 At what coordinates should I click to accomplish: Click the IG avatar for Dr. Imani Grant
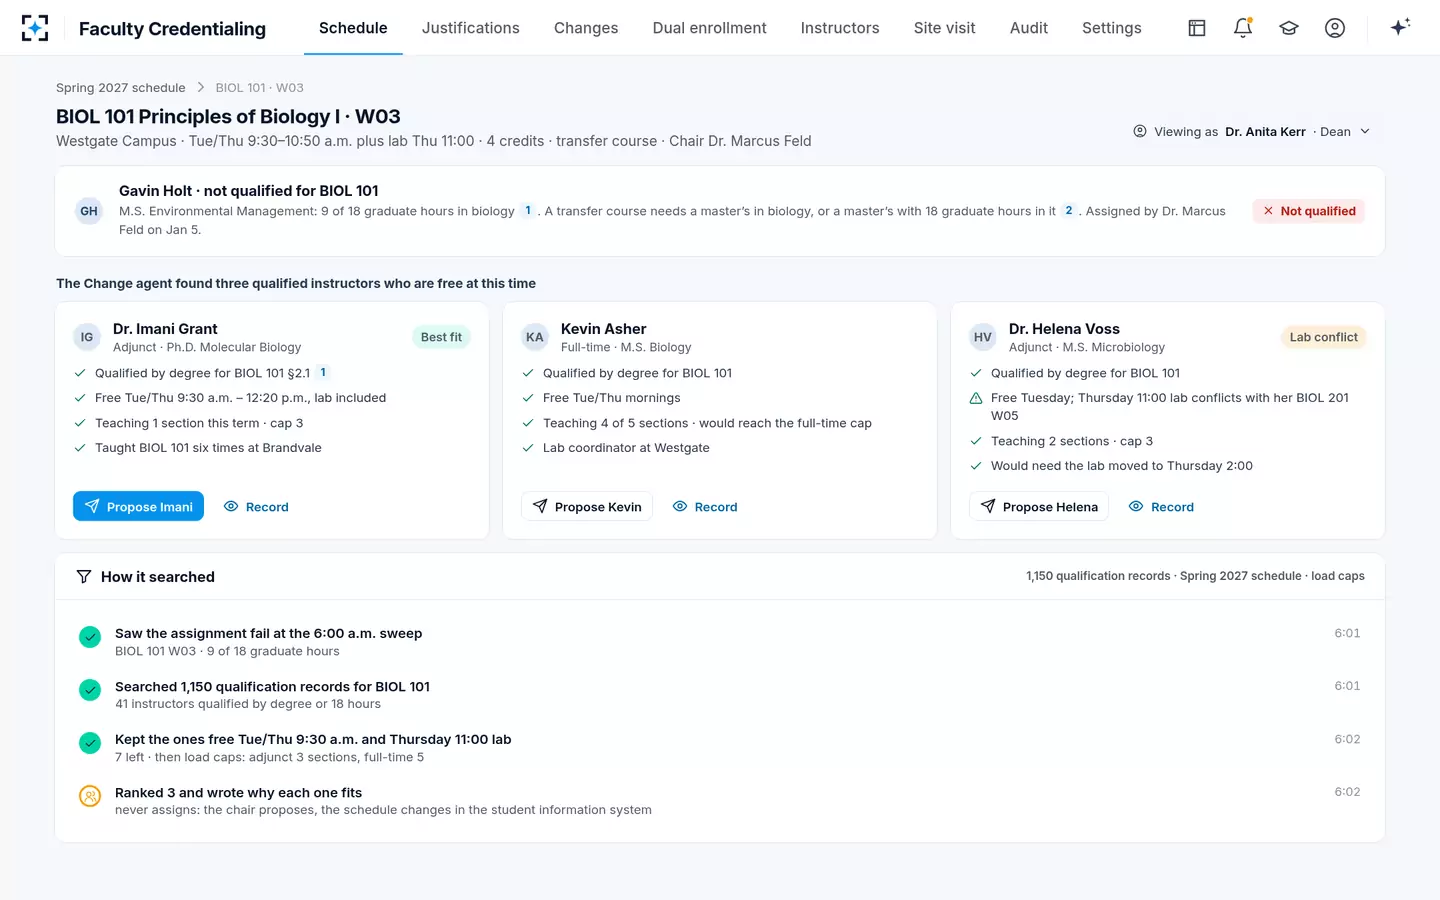tap(87, 337)
